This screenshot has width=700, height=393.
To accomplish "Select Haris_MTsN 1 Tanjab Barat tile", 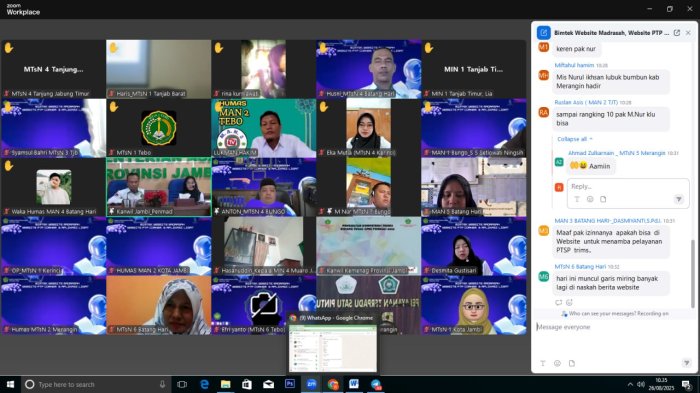I will [158, 69].
